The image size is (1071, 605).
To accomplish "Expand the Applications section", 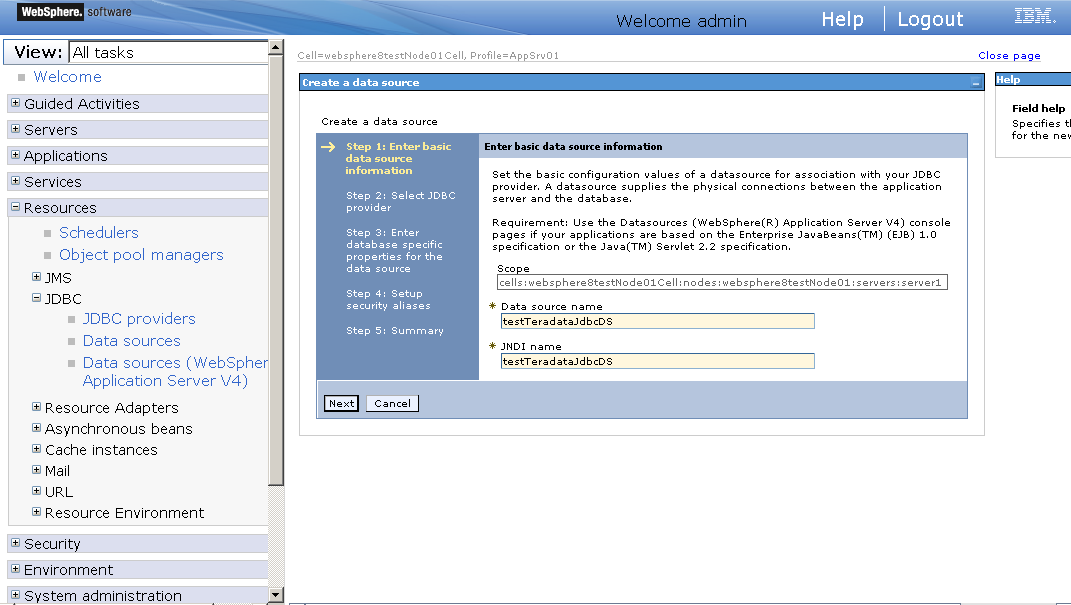I will click(15, 155).
